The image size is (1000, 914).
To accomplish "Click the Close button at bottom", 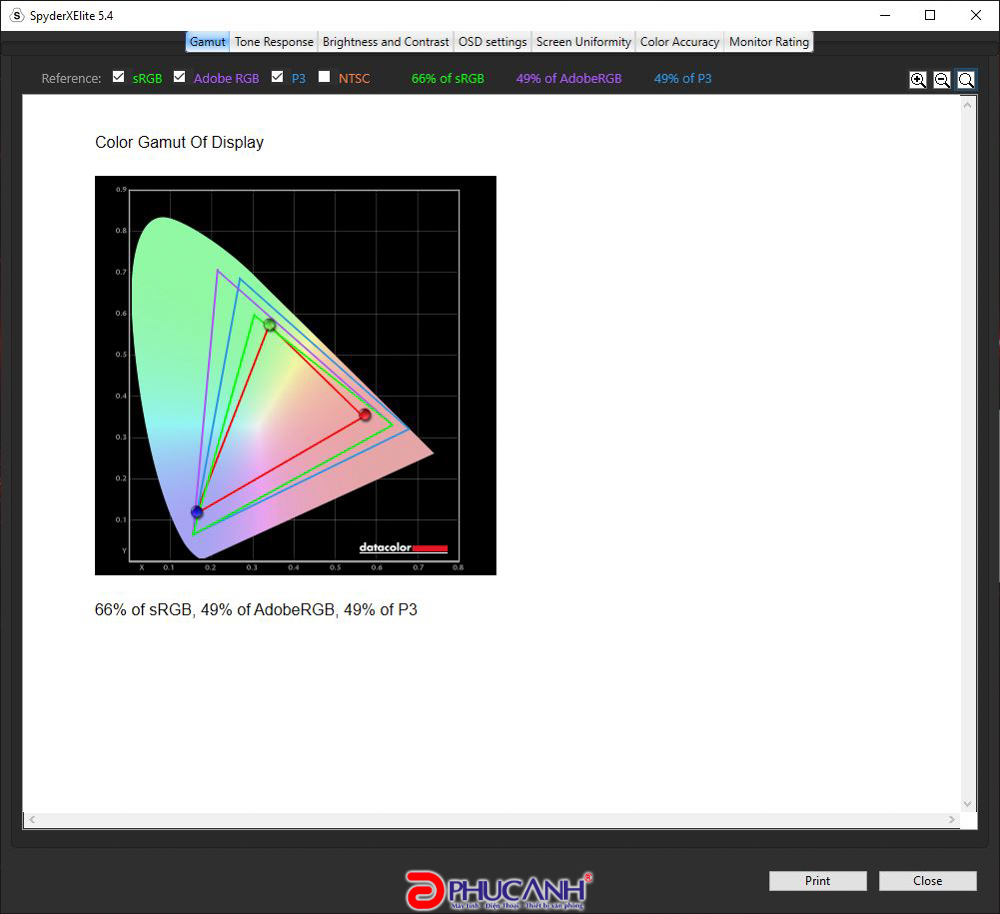I will point(927,881).
